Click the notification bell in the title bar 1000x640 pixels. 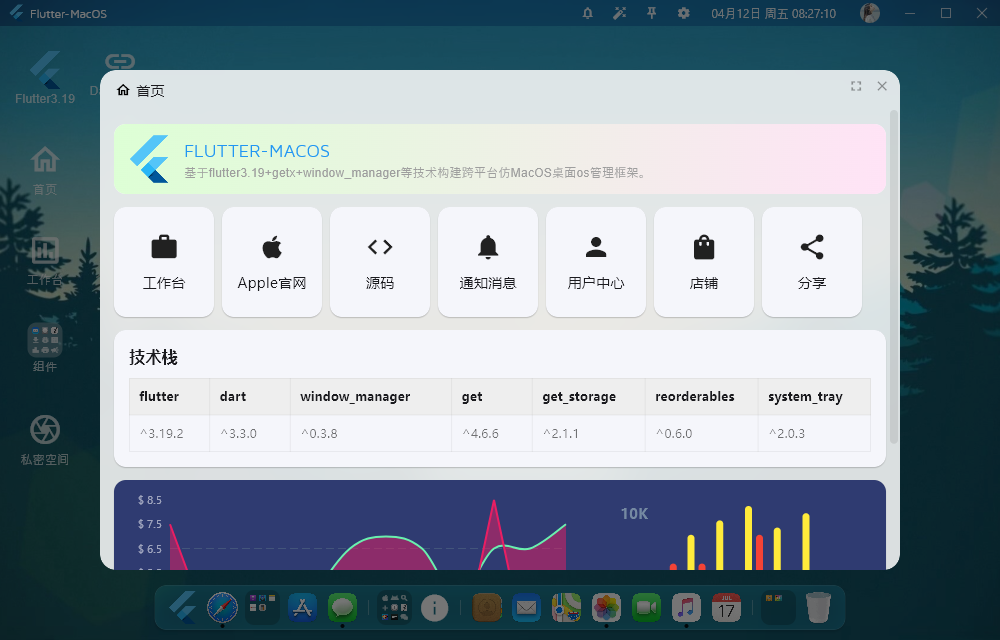point(587,13)
